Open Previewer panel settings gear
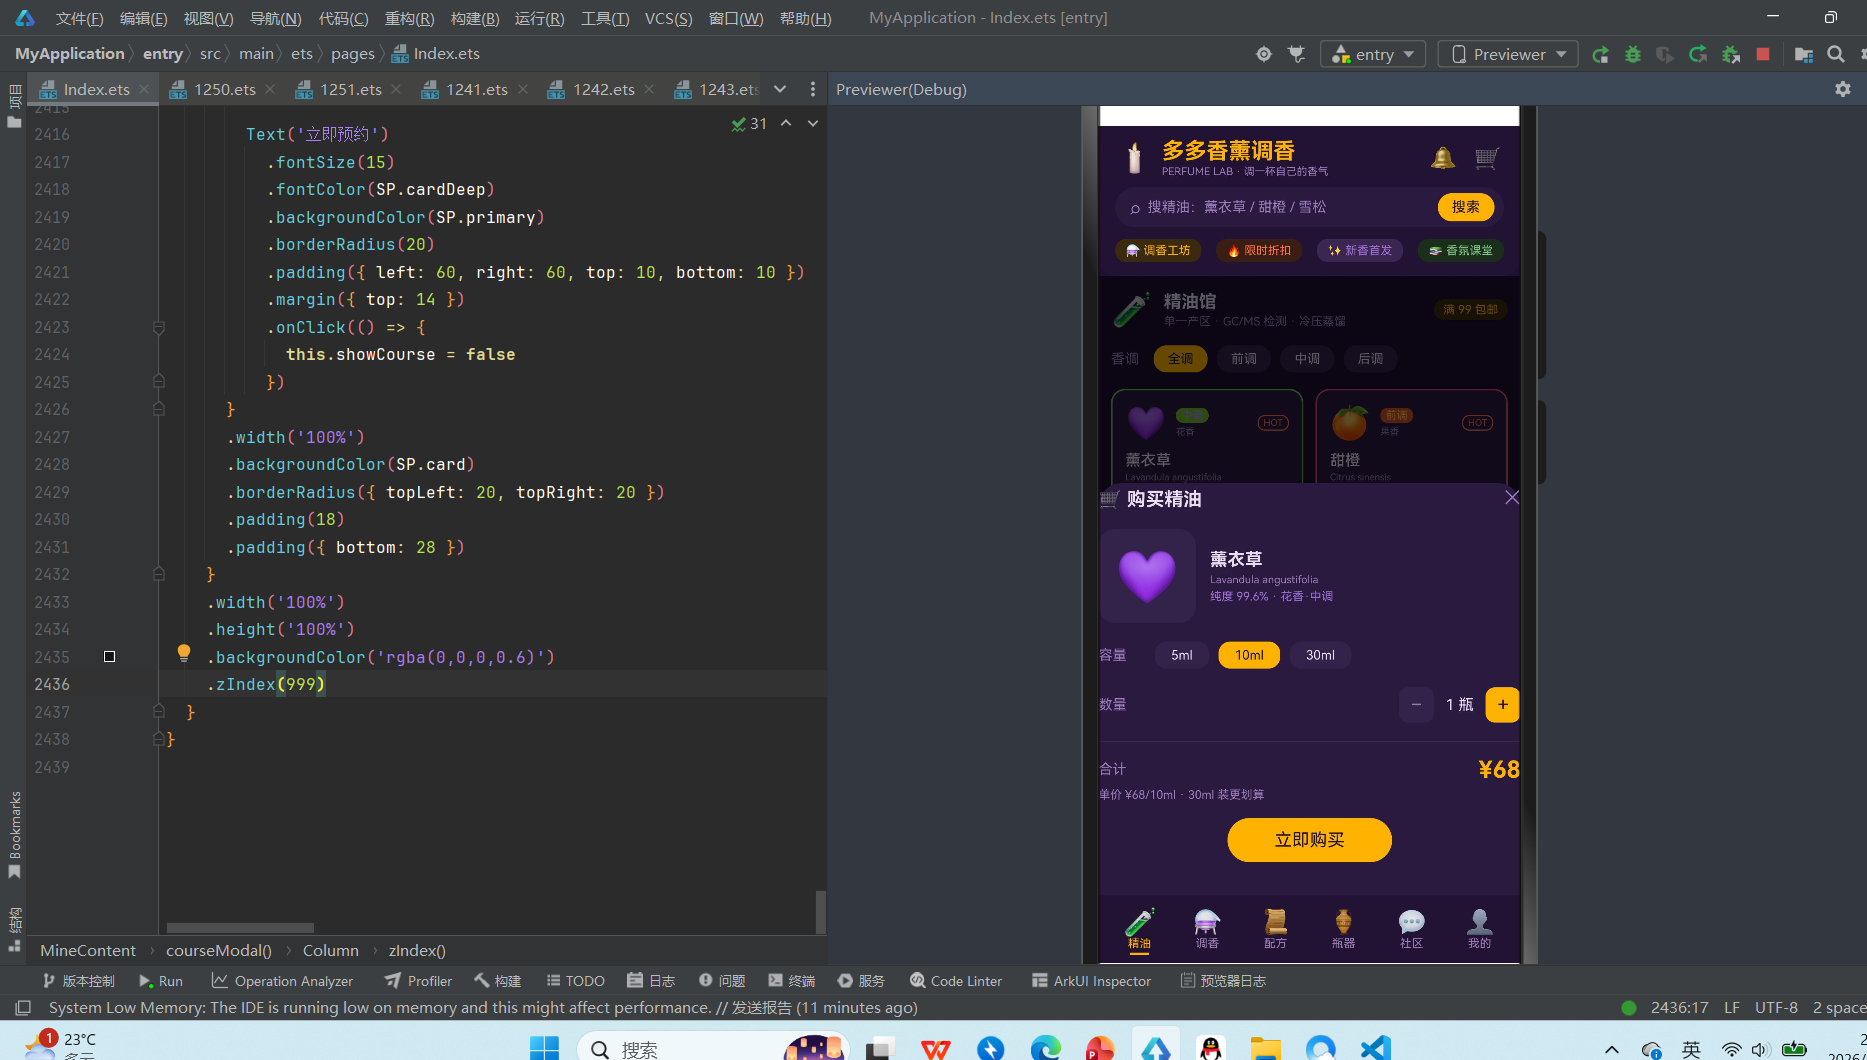The image size is (1867, 1060). click(x=1843, y=89)
